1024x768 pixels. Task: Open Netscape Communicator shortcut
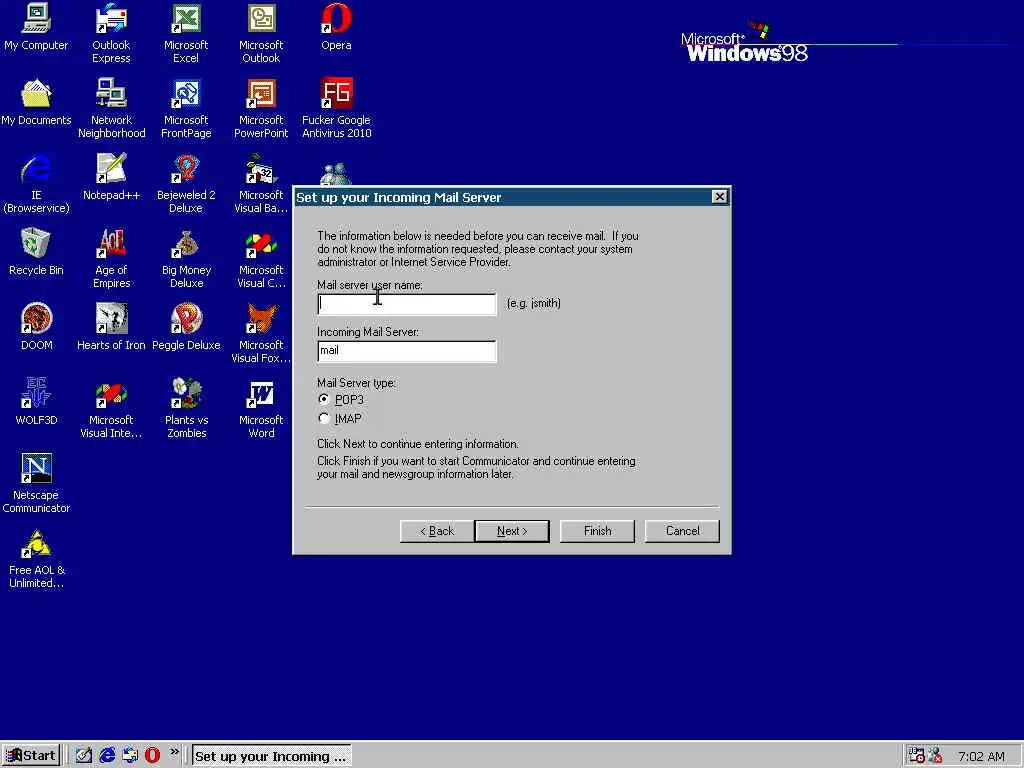tap(36, 483)
